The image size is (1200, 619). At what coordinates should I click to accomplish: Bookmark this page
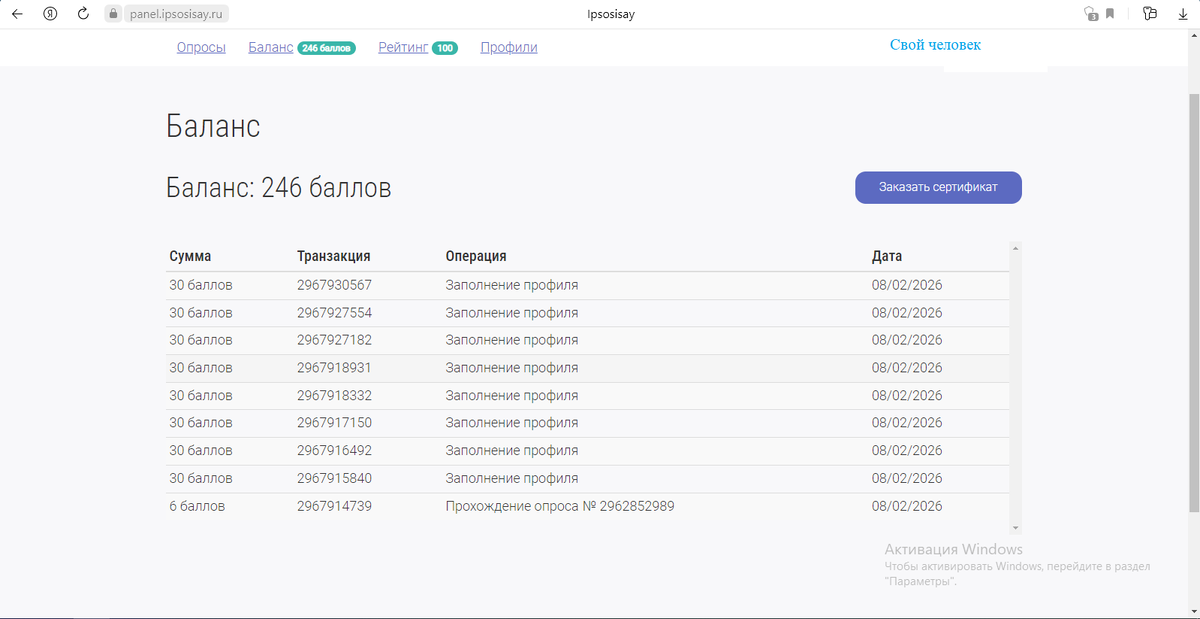pyautogui.click(x=1110, y=14)
